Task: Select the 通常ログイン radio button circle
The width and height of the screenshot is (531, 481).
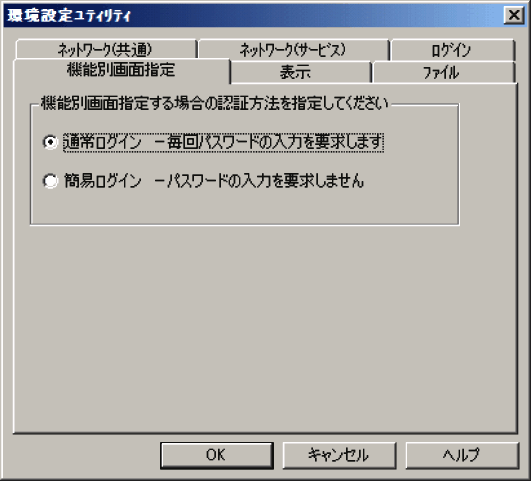Action: click(50, 142)
